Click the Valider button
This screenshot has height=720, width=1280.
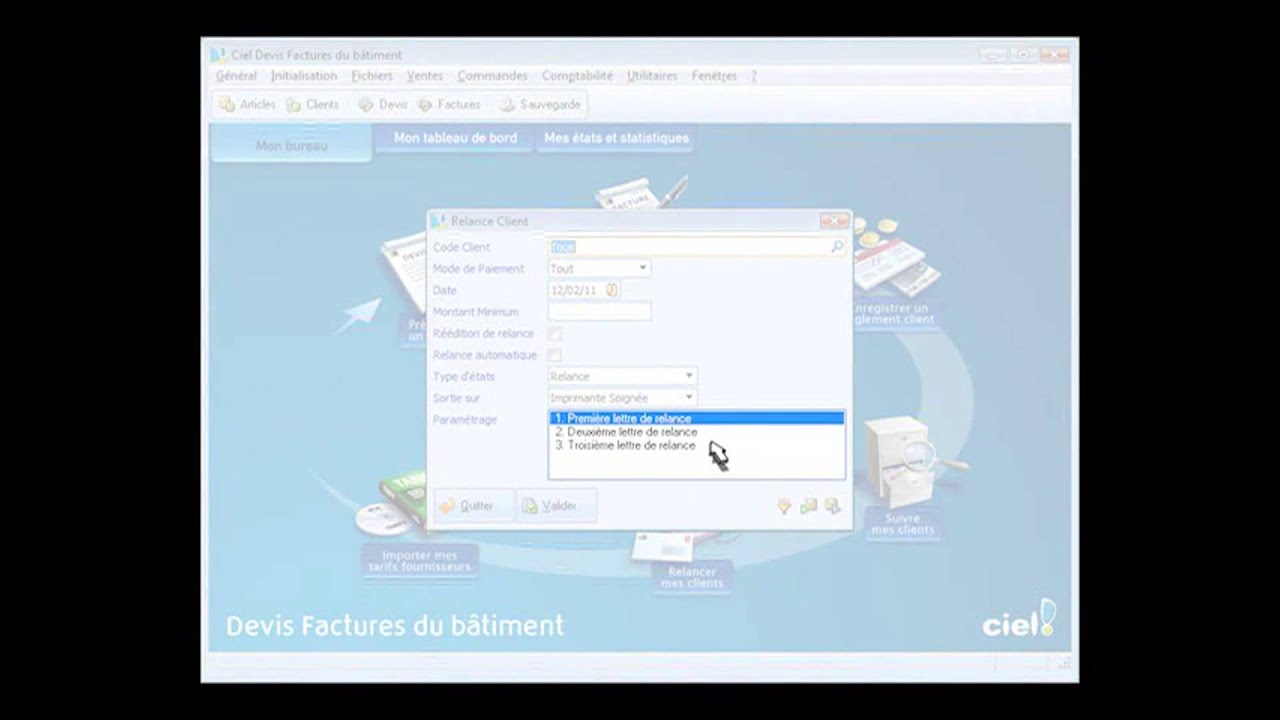click(x=557, y=506)
